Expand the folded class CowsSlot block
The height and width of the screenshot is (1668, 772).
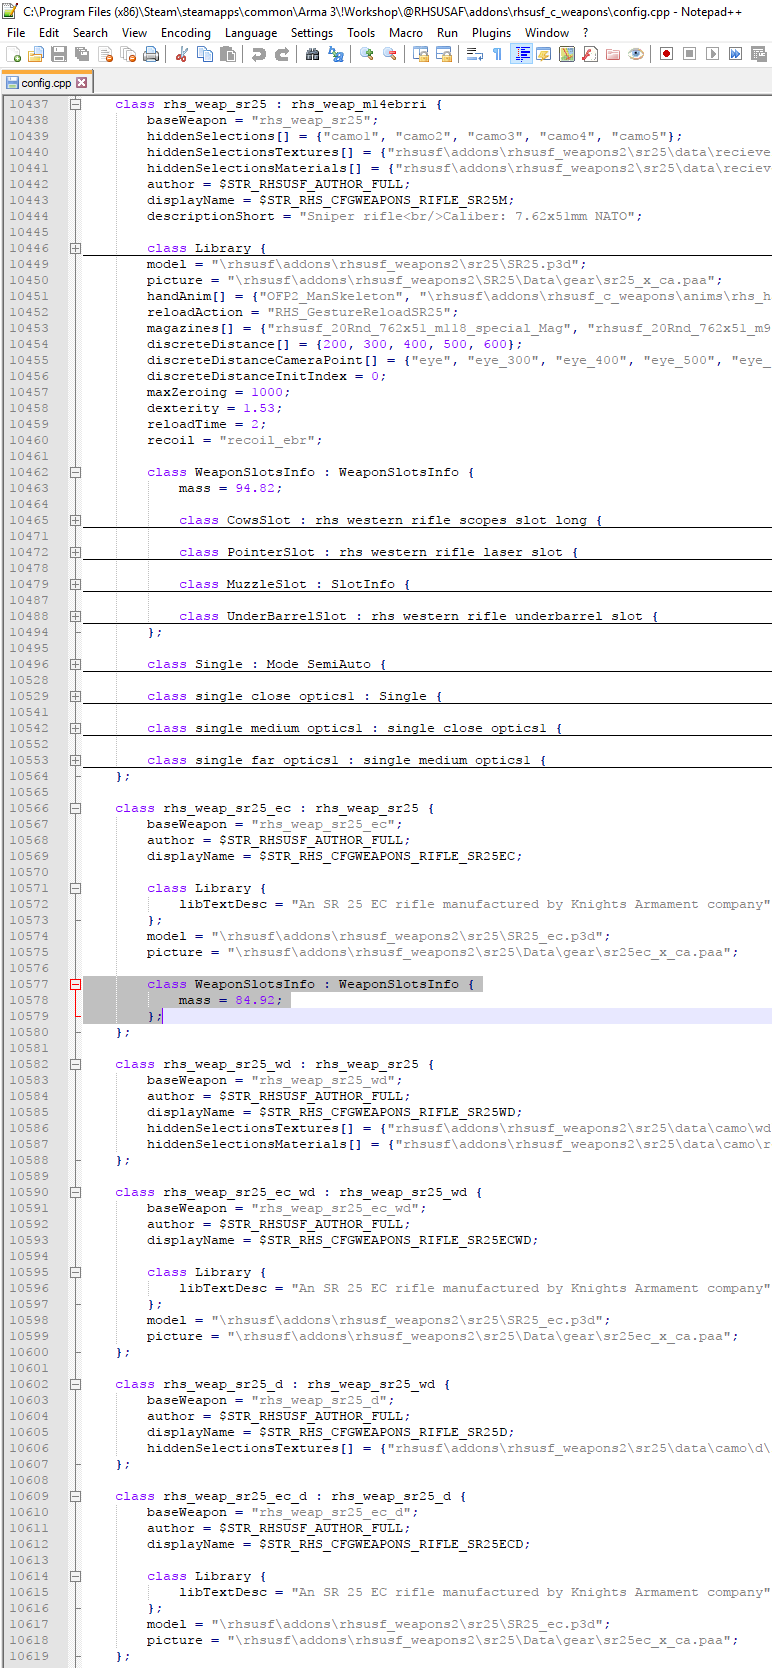(x=75, y=520)
